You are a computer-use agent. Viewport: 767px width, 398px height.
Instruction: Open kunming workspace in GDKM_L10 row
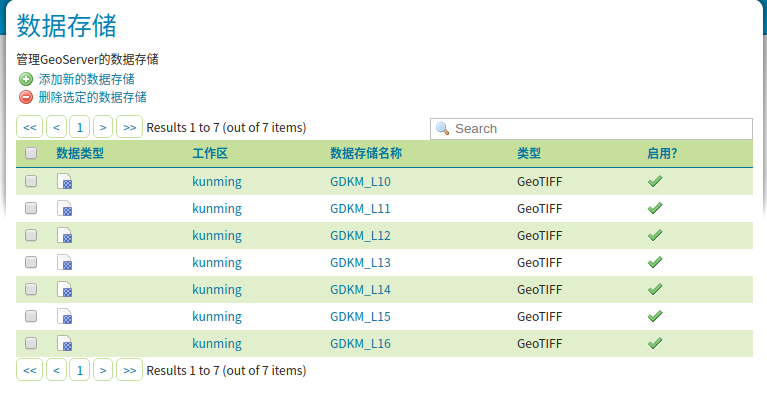(x=217, y=182)
